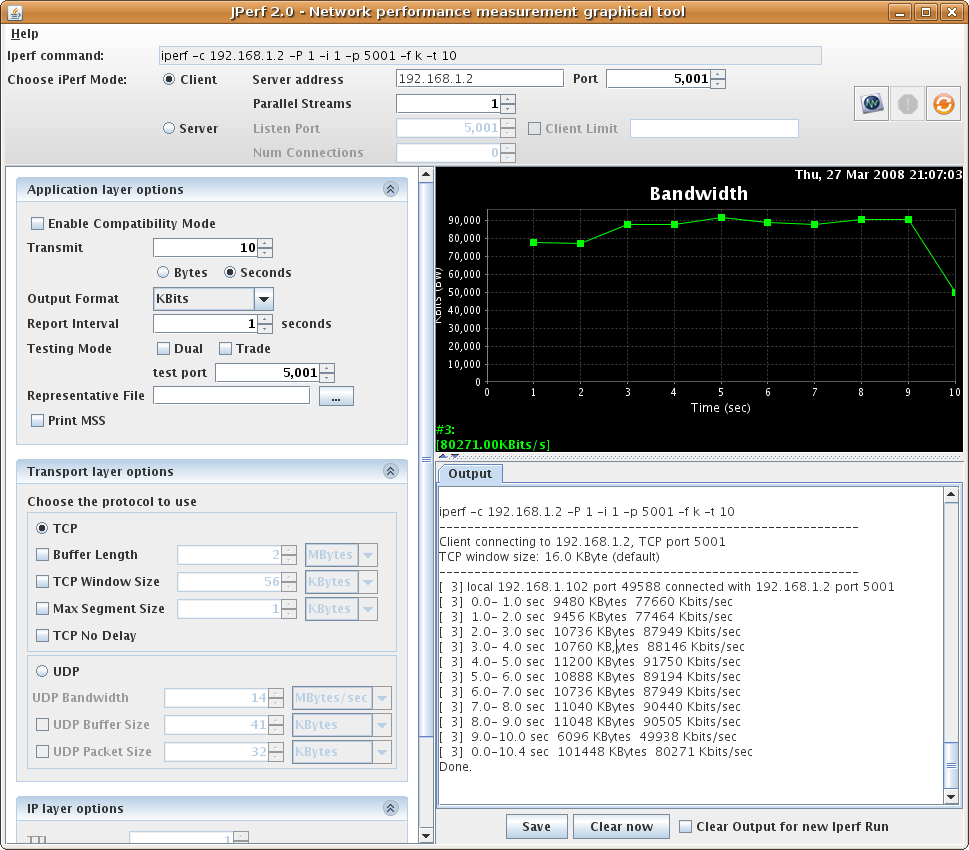Open the UDP Buffer Size KBytes dropdown
This screenshot has width=969, height=850.
coord(382,725)
